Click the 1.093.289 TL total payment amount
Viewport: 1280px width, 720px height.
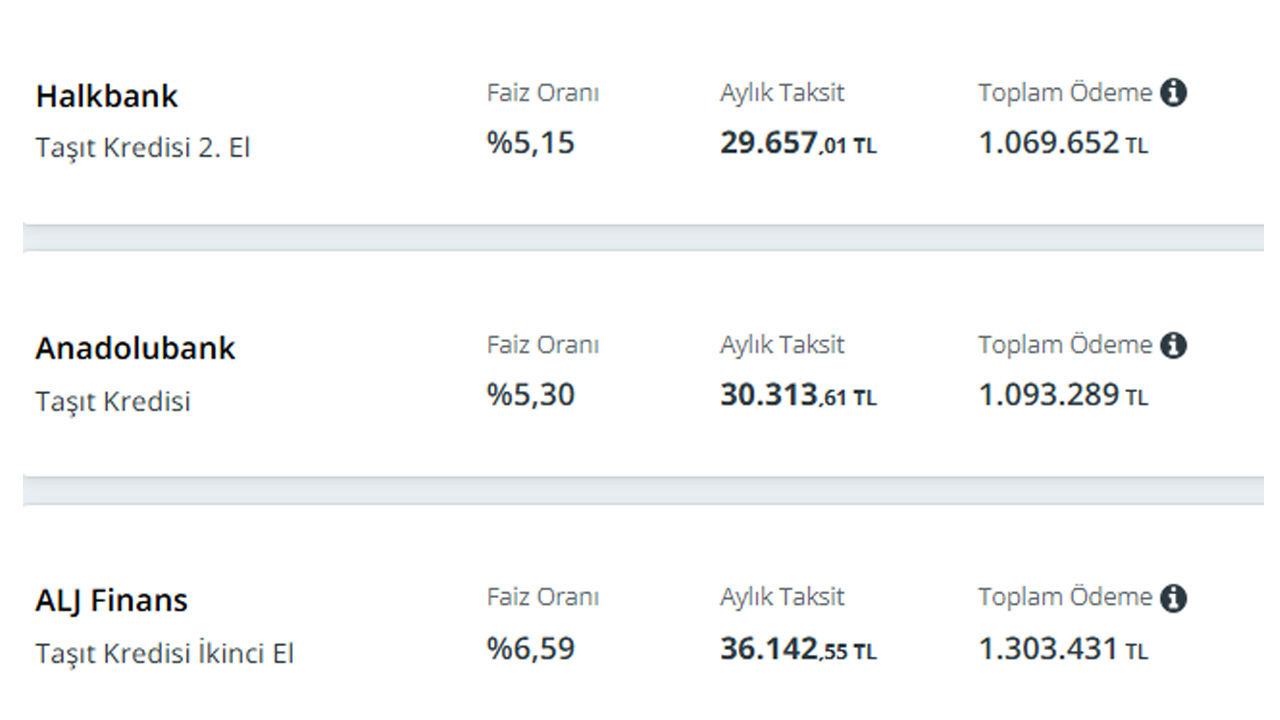(x=1062, y=395)
